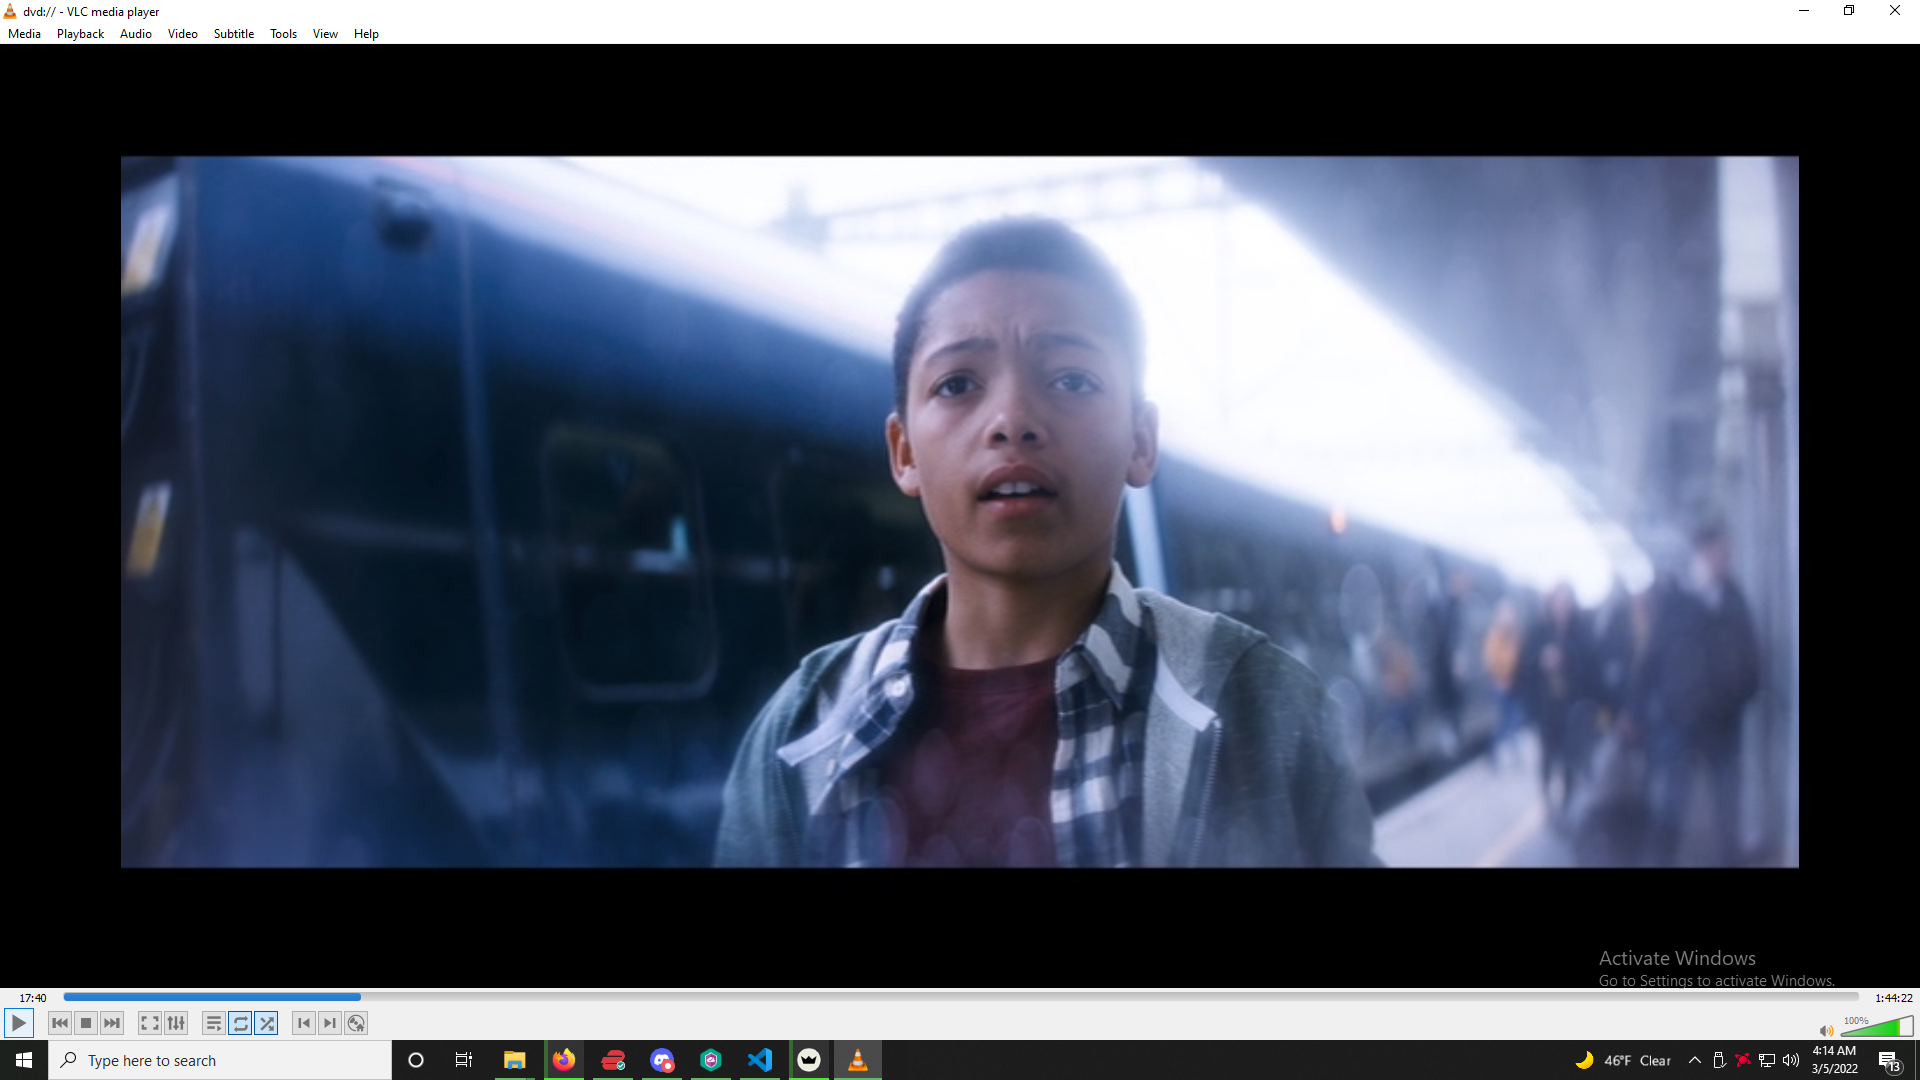Seek within the playback progress bar

[961, 997]
